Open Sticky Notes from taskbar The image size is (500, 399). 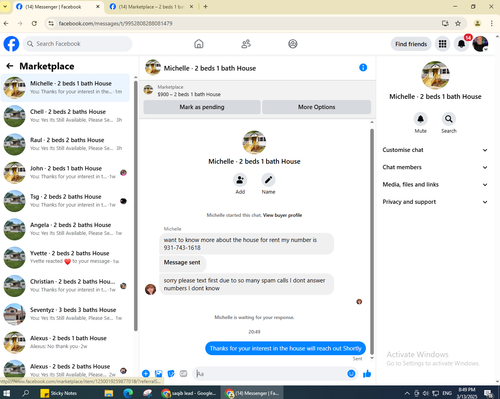point(59,393)
